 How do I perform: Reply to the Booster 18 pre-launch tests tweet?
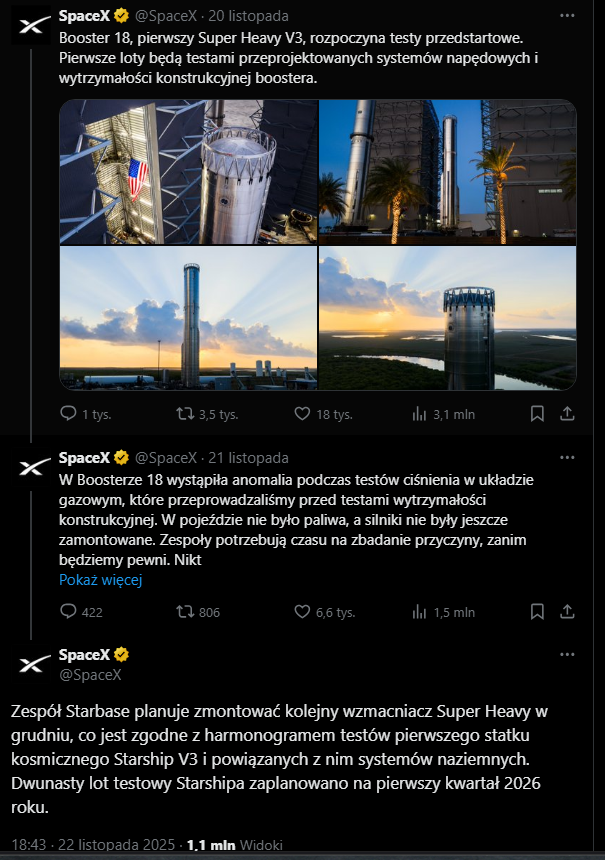coord(69,413)
